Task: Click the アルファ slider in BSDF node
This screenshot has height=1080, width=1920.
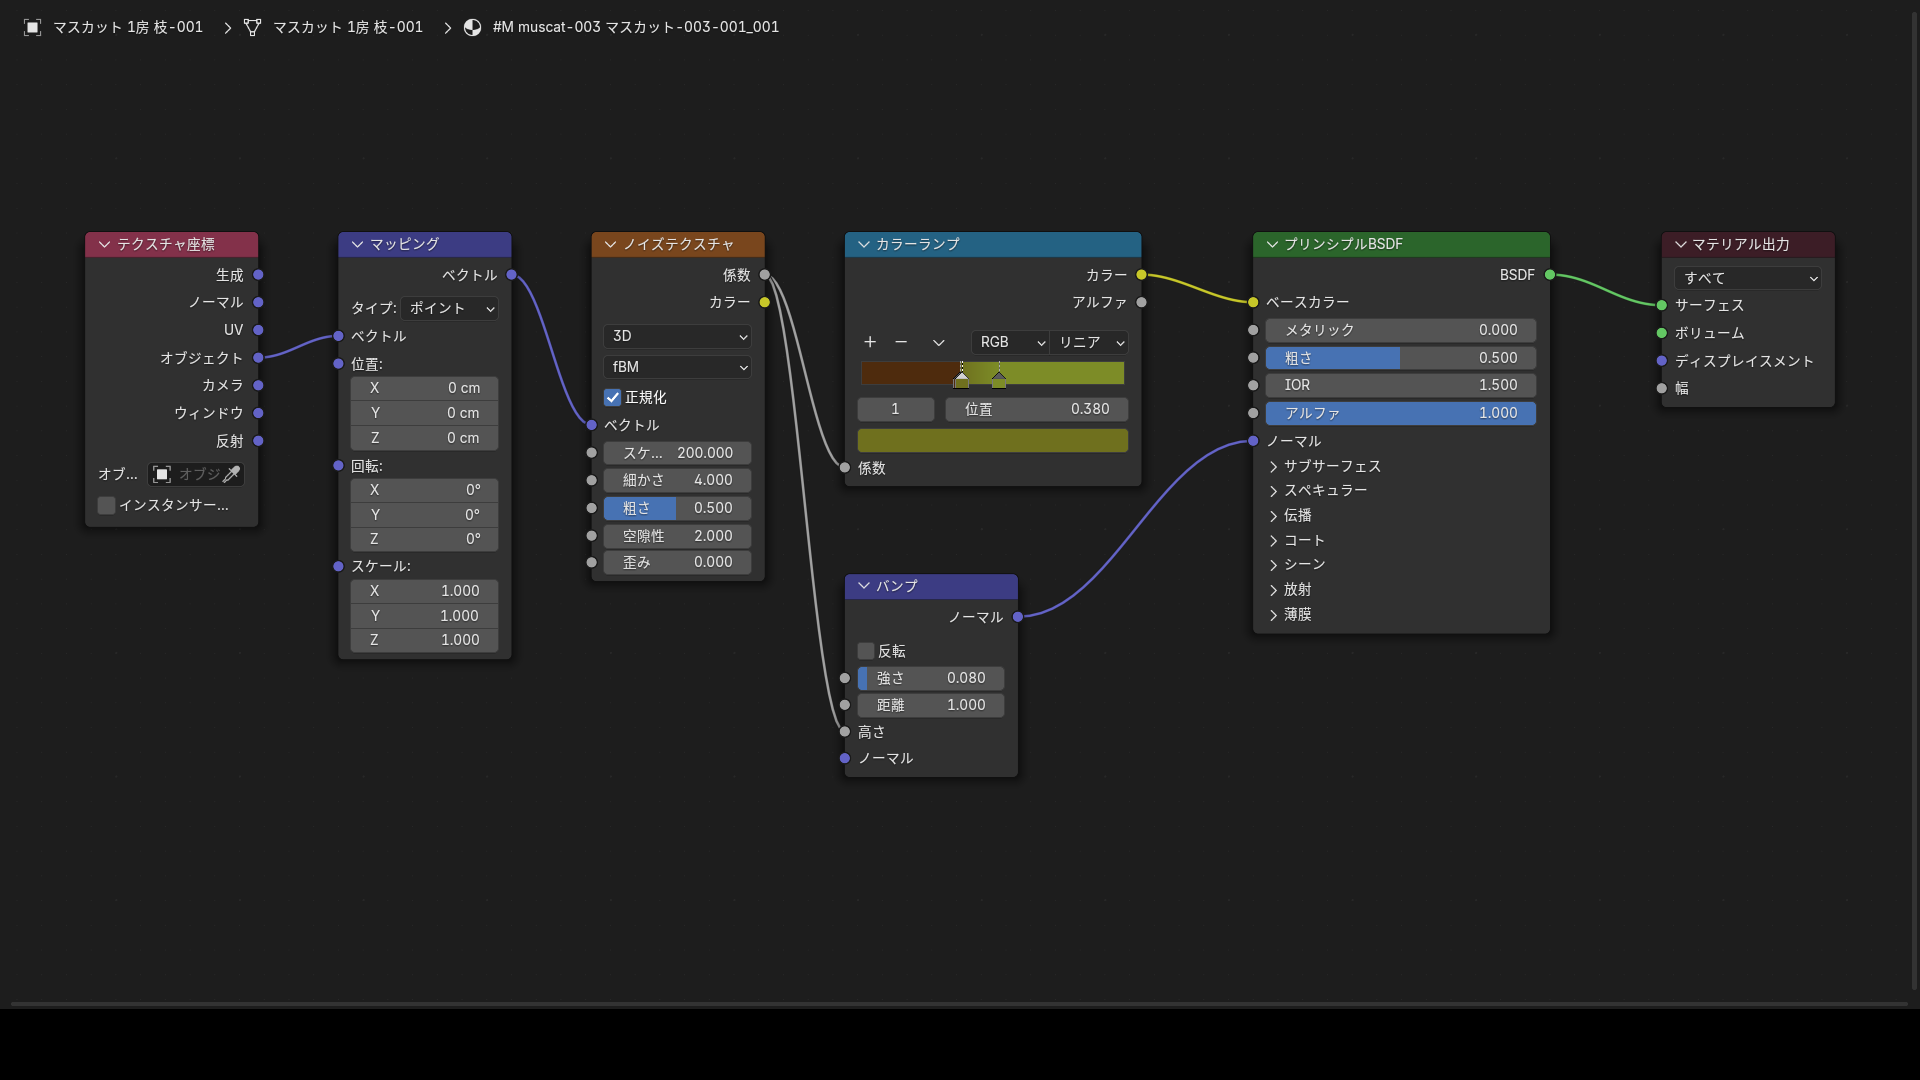Action: (1400, 413)
